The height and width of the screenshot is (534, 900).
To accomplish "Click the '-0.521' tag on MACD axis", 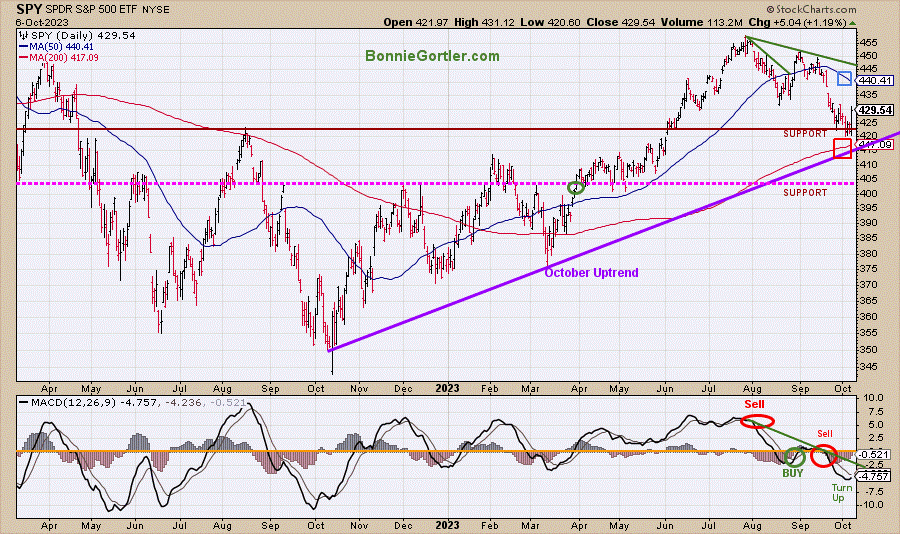I will click(874, 454).
